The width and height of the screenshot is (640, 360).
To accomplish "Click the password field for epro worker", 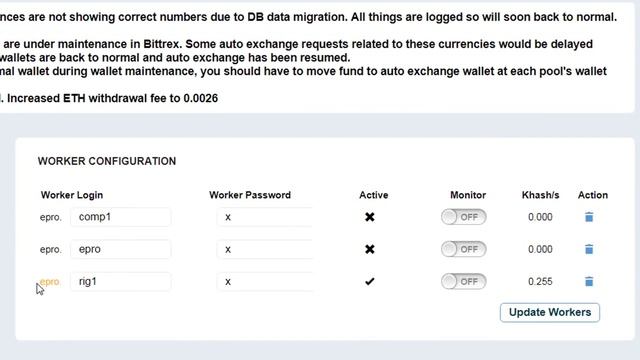I will [264, 249].
